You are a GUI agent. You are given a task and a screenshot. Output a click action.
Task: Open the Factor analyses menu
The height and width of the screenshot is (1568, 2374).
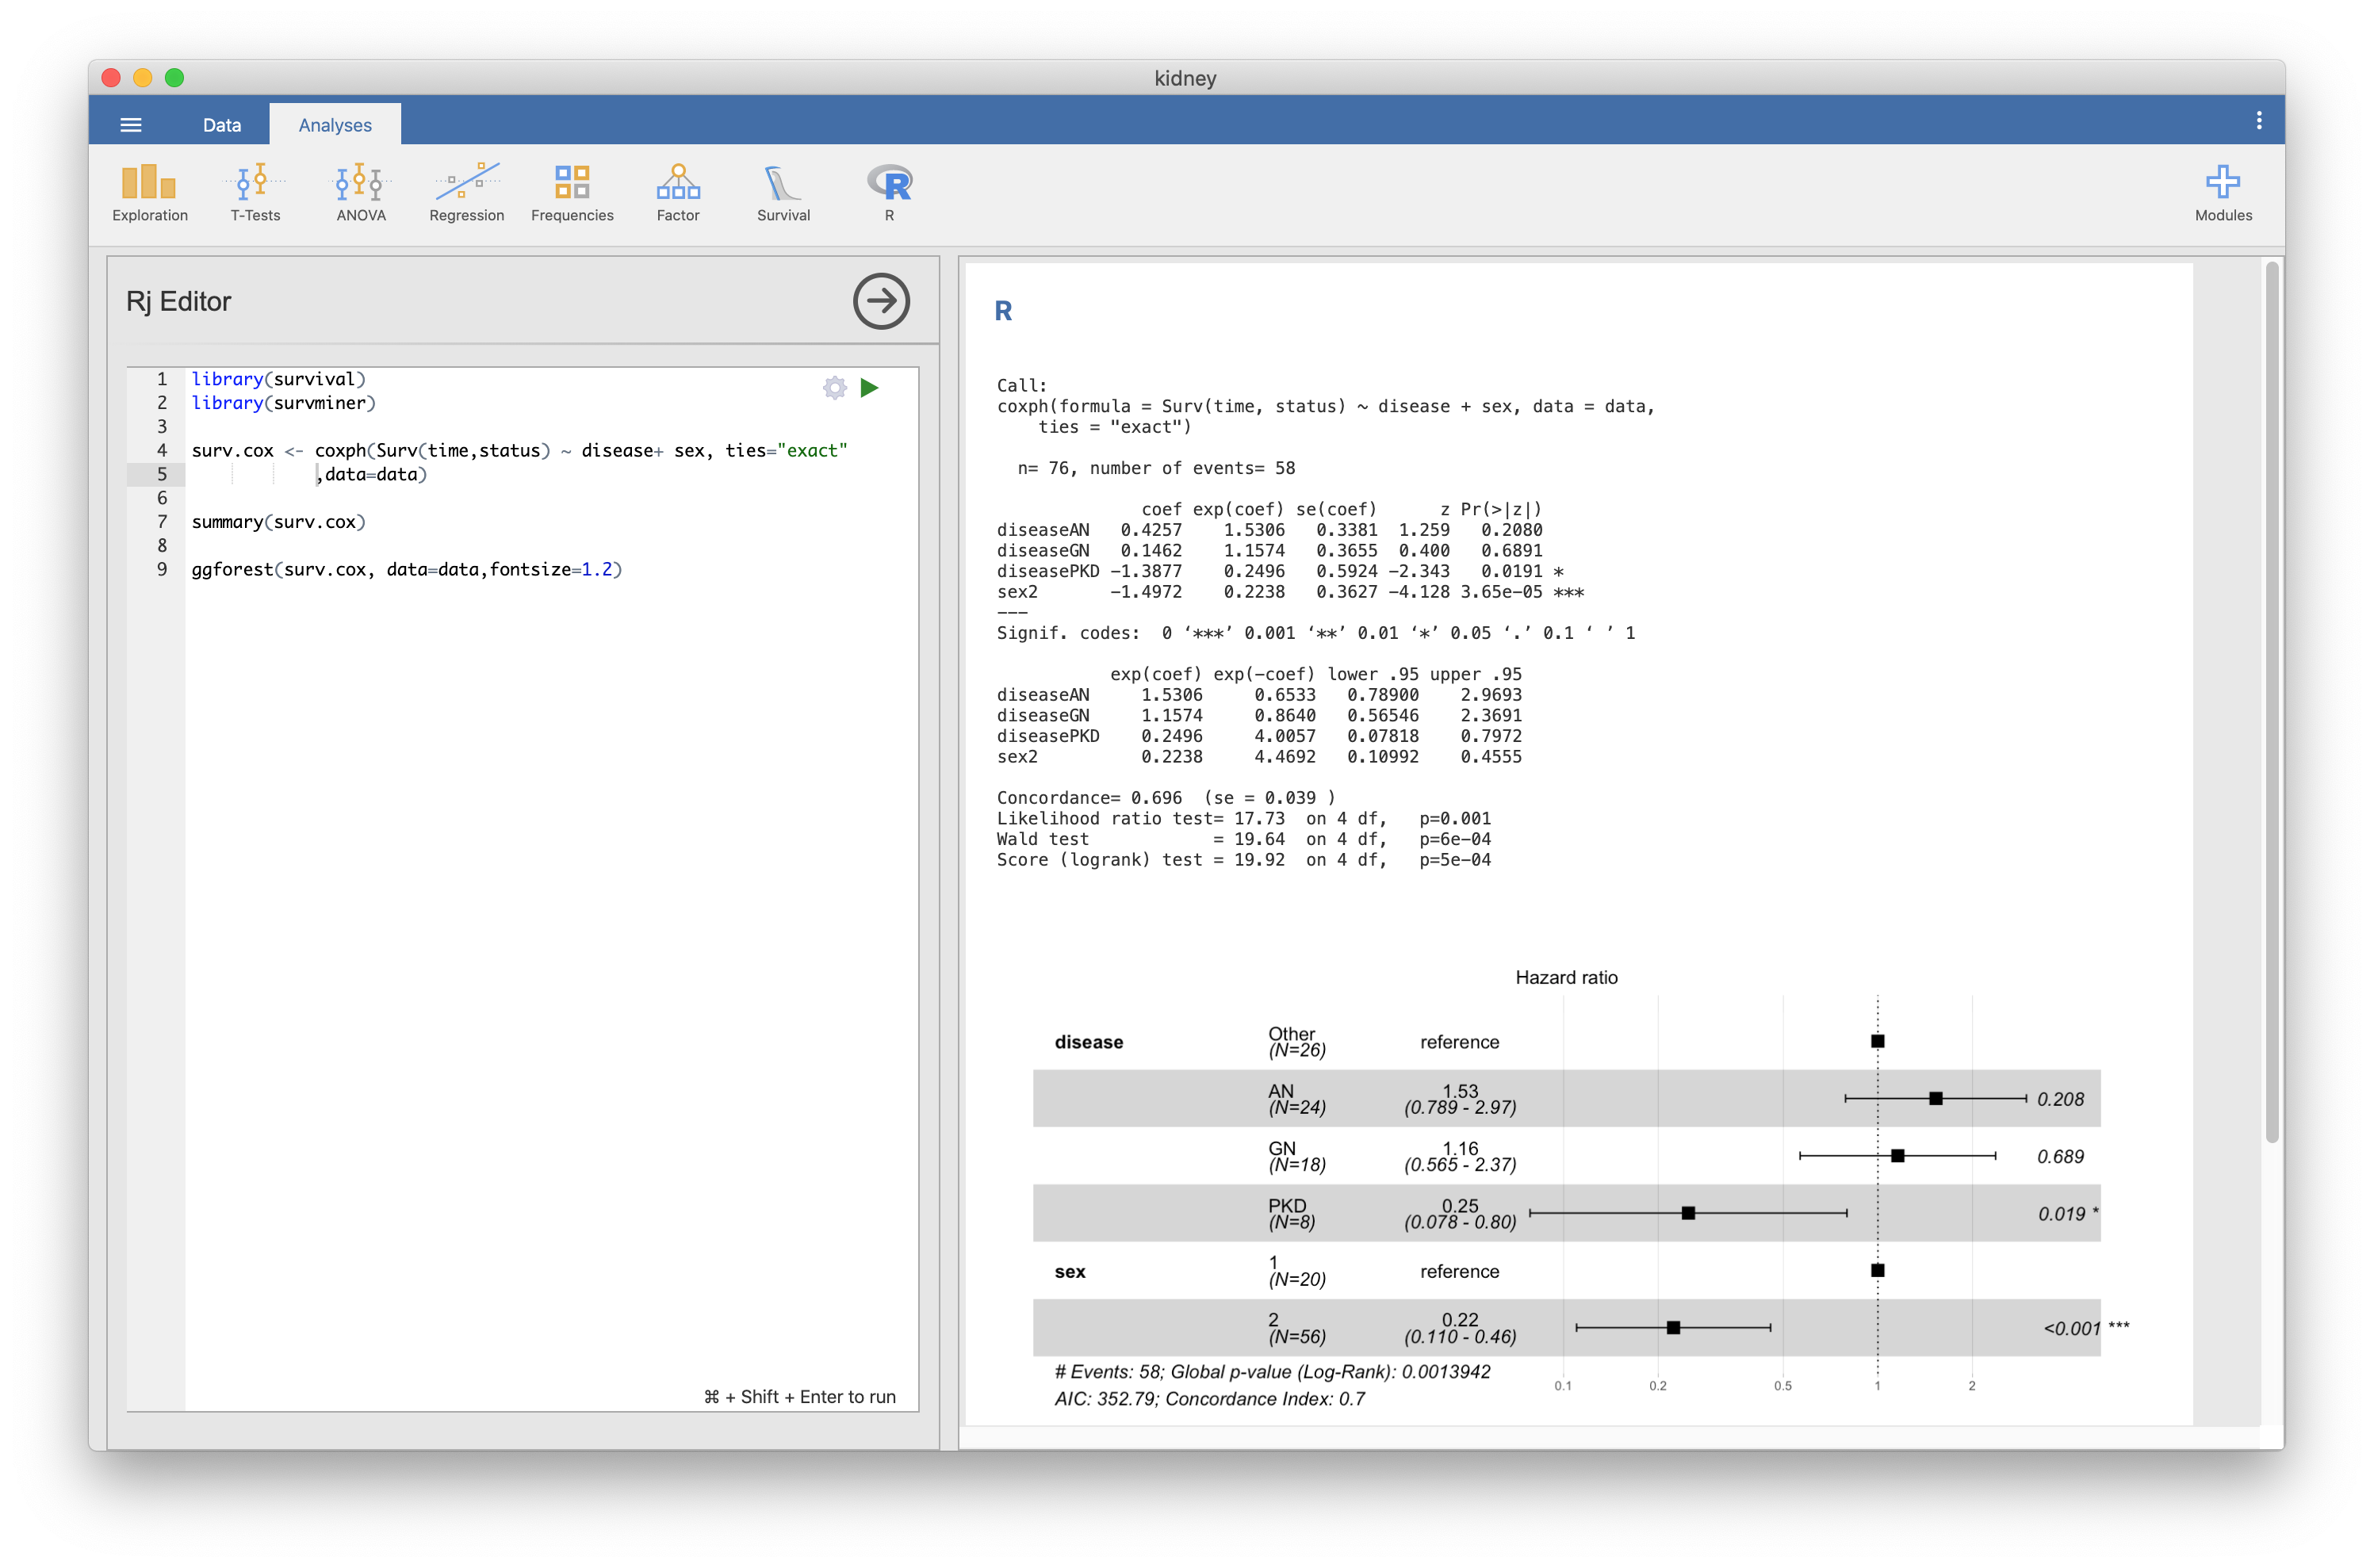tap(678, 192)
